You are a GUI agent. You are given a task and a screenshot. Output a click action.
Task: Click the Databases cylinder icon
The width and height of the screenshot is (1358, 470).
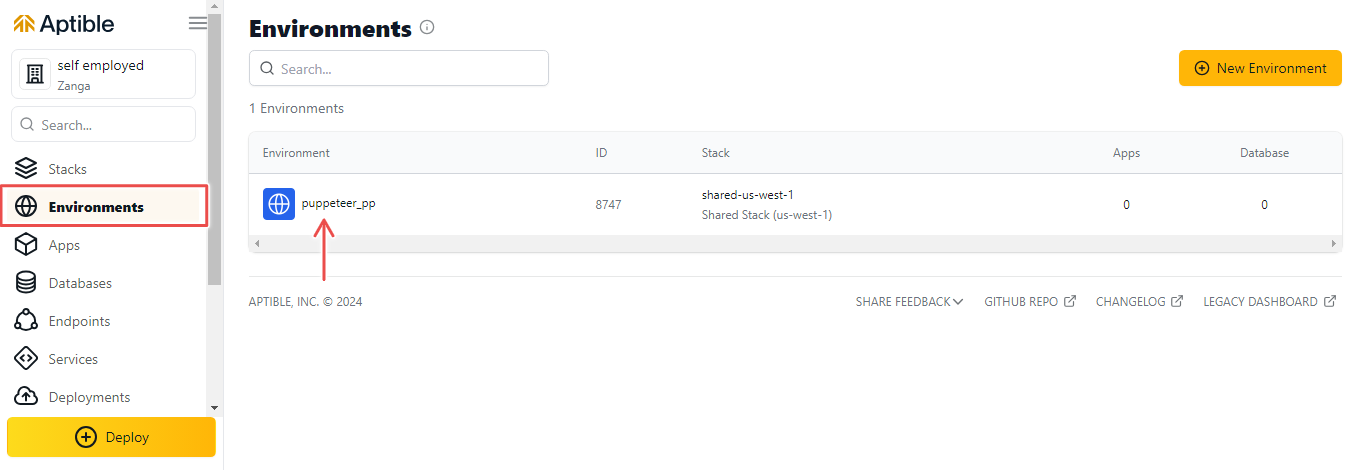27,283
